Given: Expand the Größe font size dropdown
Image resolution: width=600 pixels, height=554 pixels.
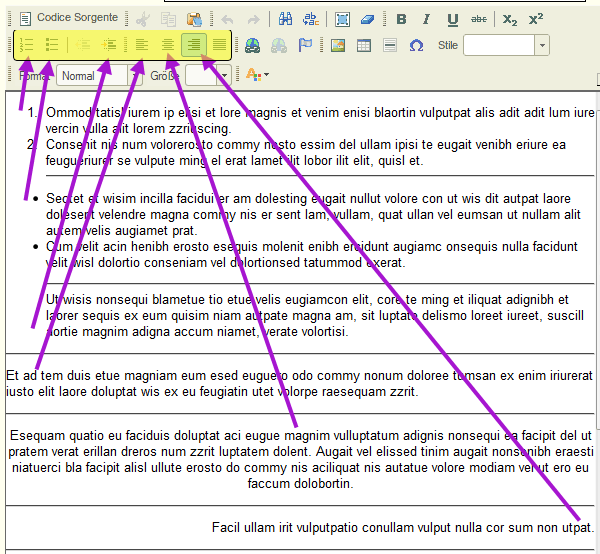Looking at the screenshot, I should click(222, 75).
